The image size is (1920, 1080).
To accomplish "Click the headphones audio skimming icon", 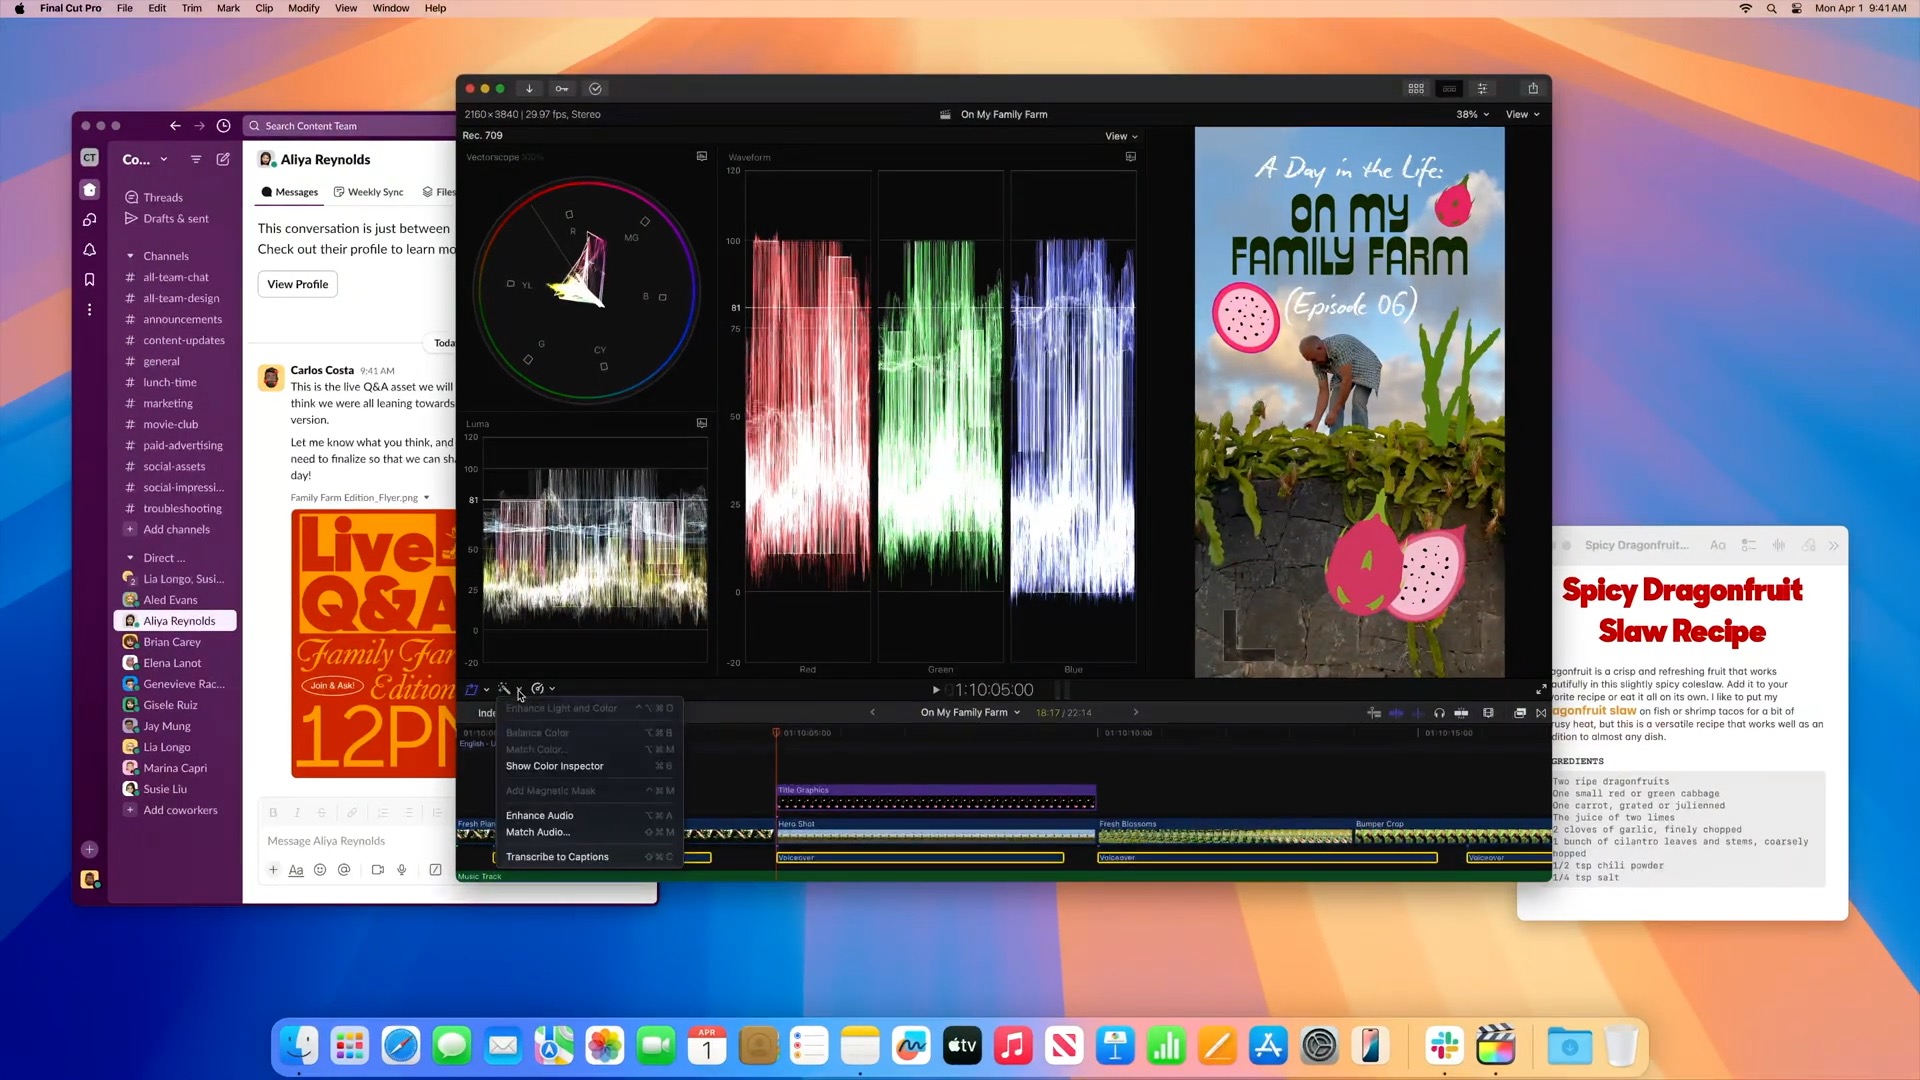I will point(1439,713).
